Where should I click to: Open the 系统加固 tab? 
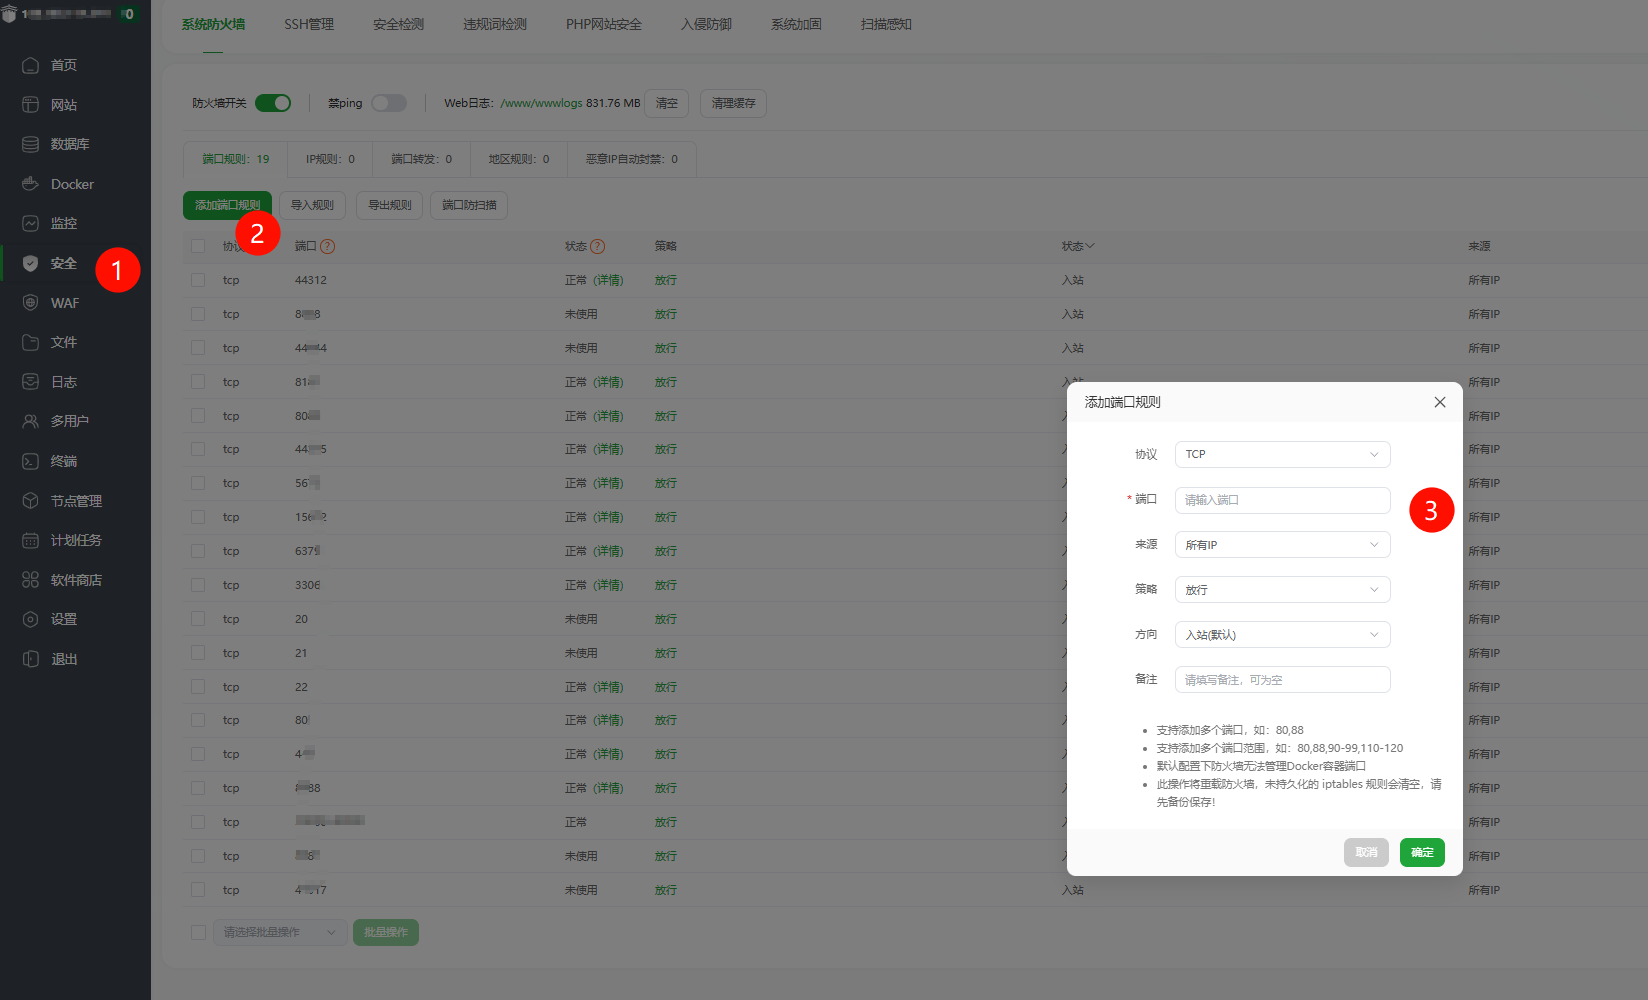(796, 24)
